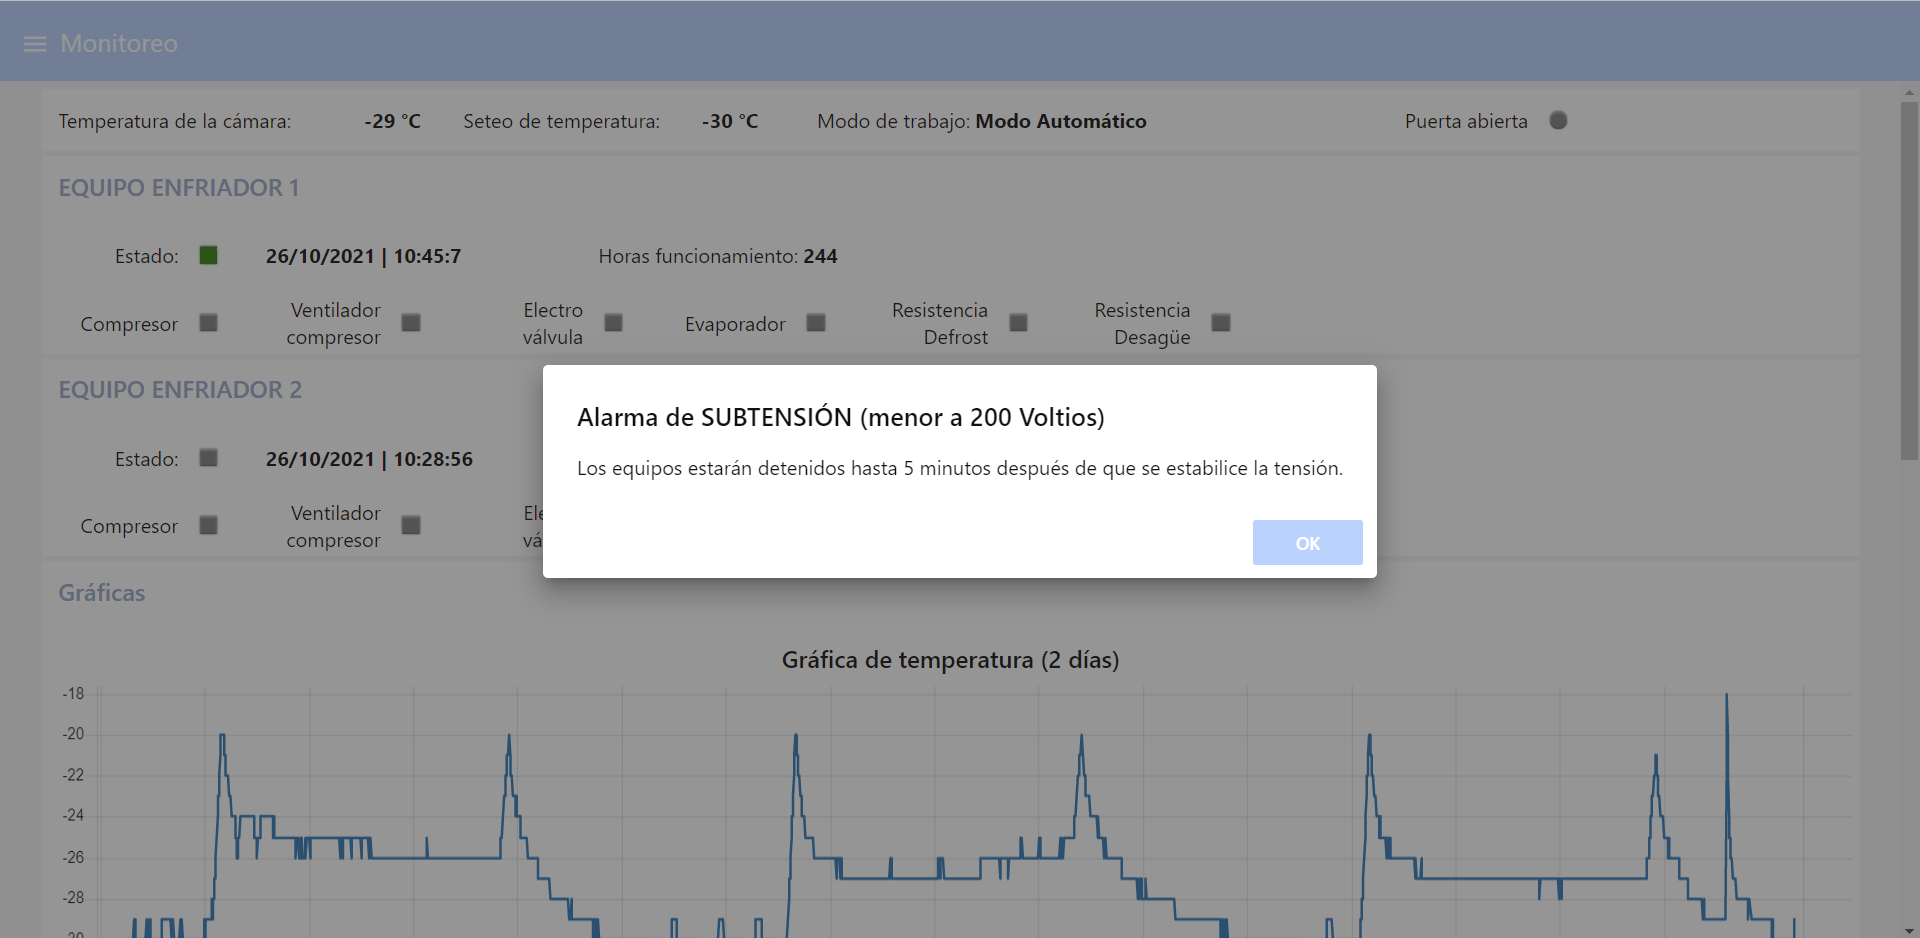Click Ventilador compresor indicator in Enfriador 2
Screen dimensions: 1920x938
tap(411, 526)
